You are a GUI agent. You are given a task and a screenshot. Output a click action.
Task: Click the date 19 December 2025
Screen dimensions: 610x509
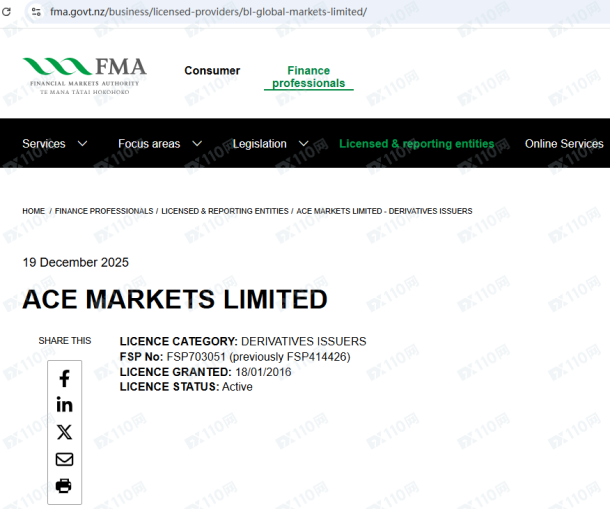(75, 262)
